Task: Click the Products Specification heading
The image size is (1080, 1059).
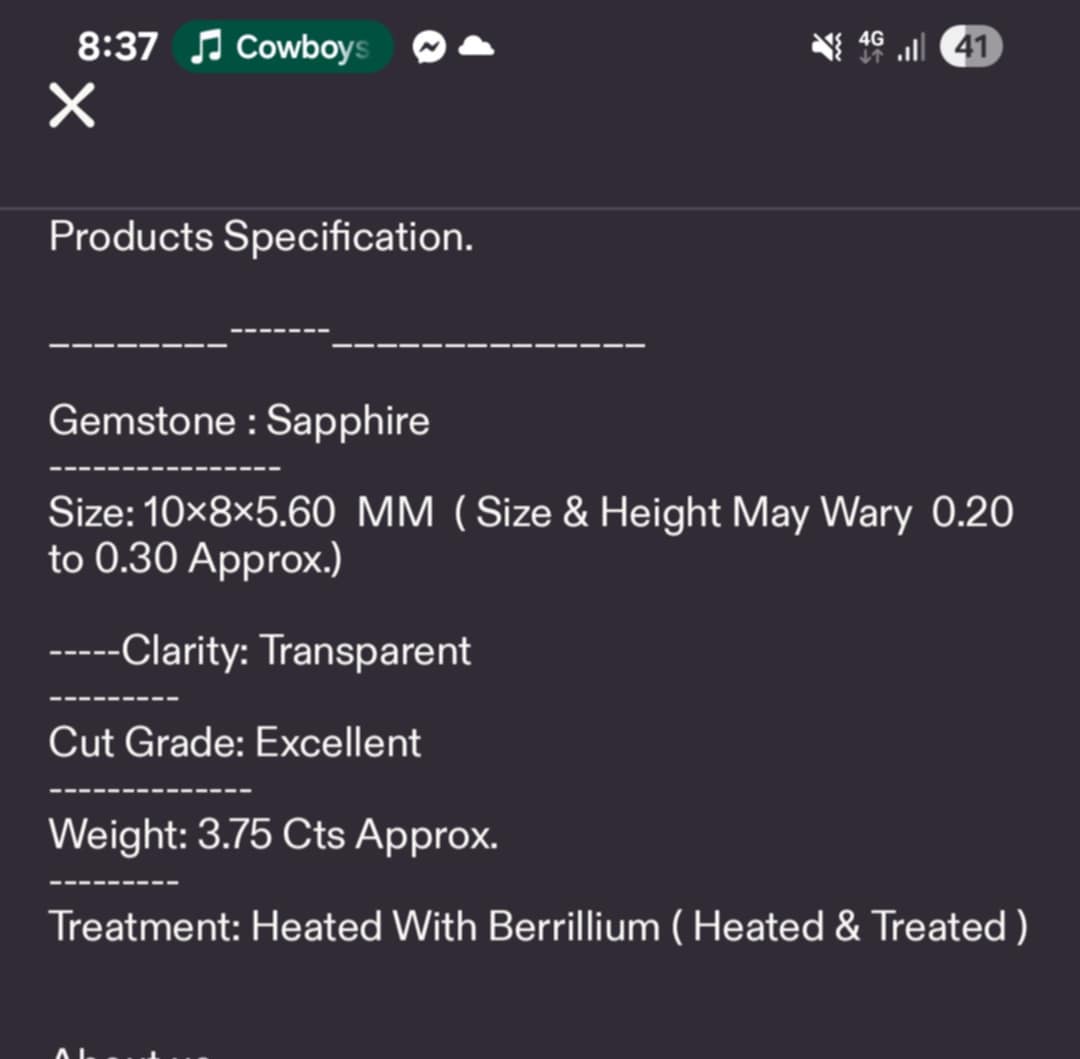Action: [x=261, y=237]
